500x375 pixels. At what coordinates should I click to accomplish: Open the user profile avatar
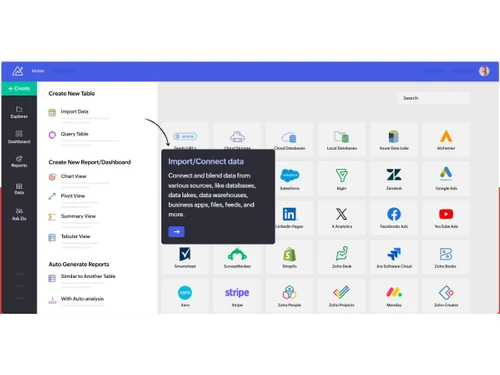(x=484, y=71)
